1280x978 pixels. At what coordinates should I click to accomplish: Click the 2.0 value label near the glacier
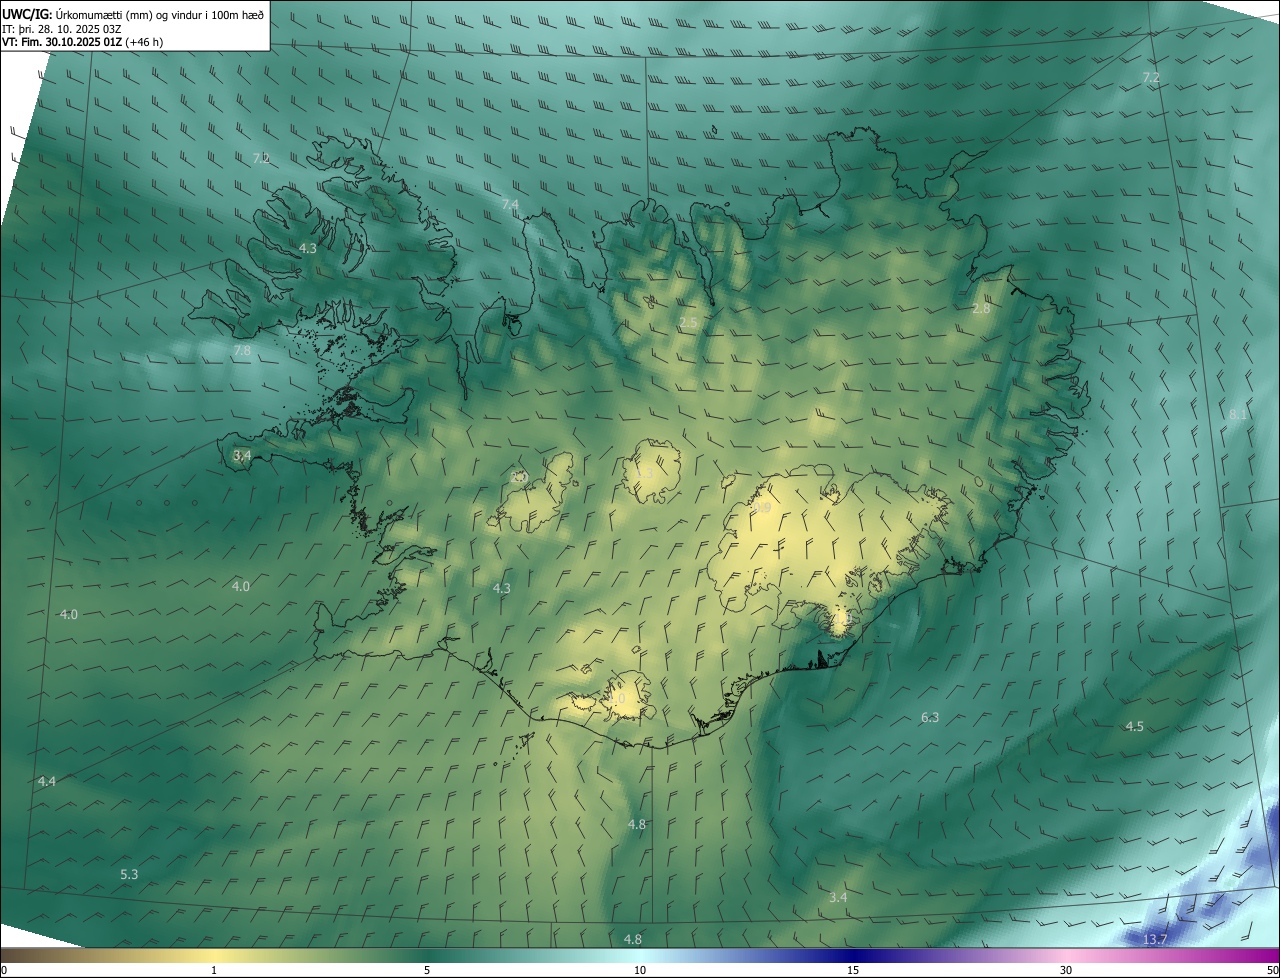click(x=518, y=478)
